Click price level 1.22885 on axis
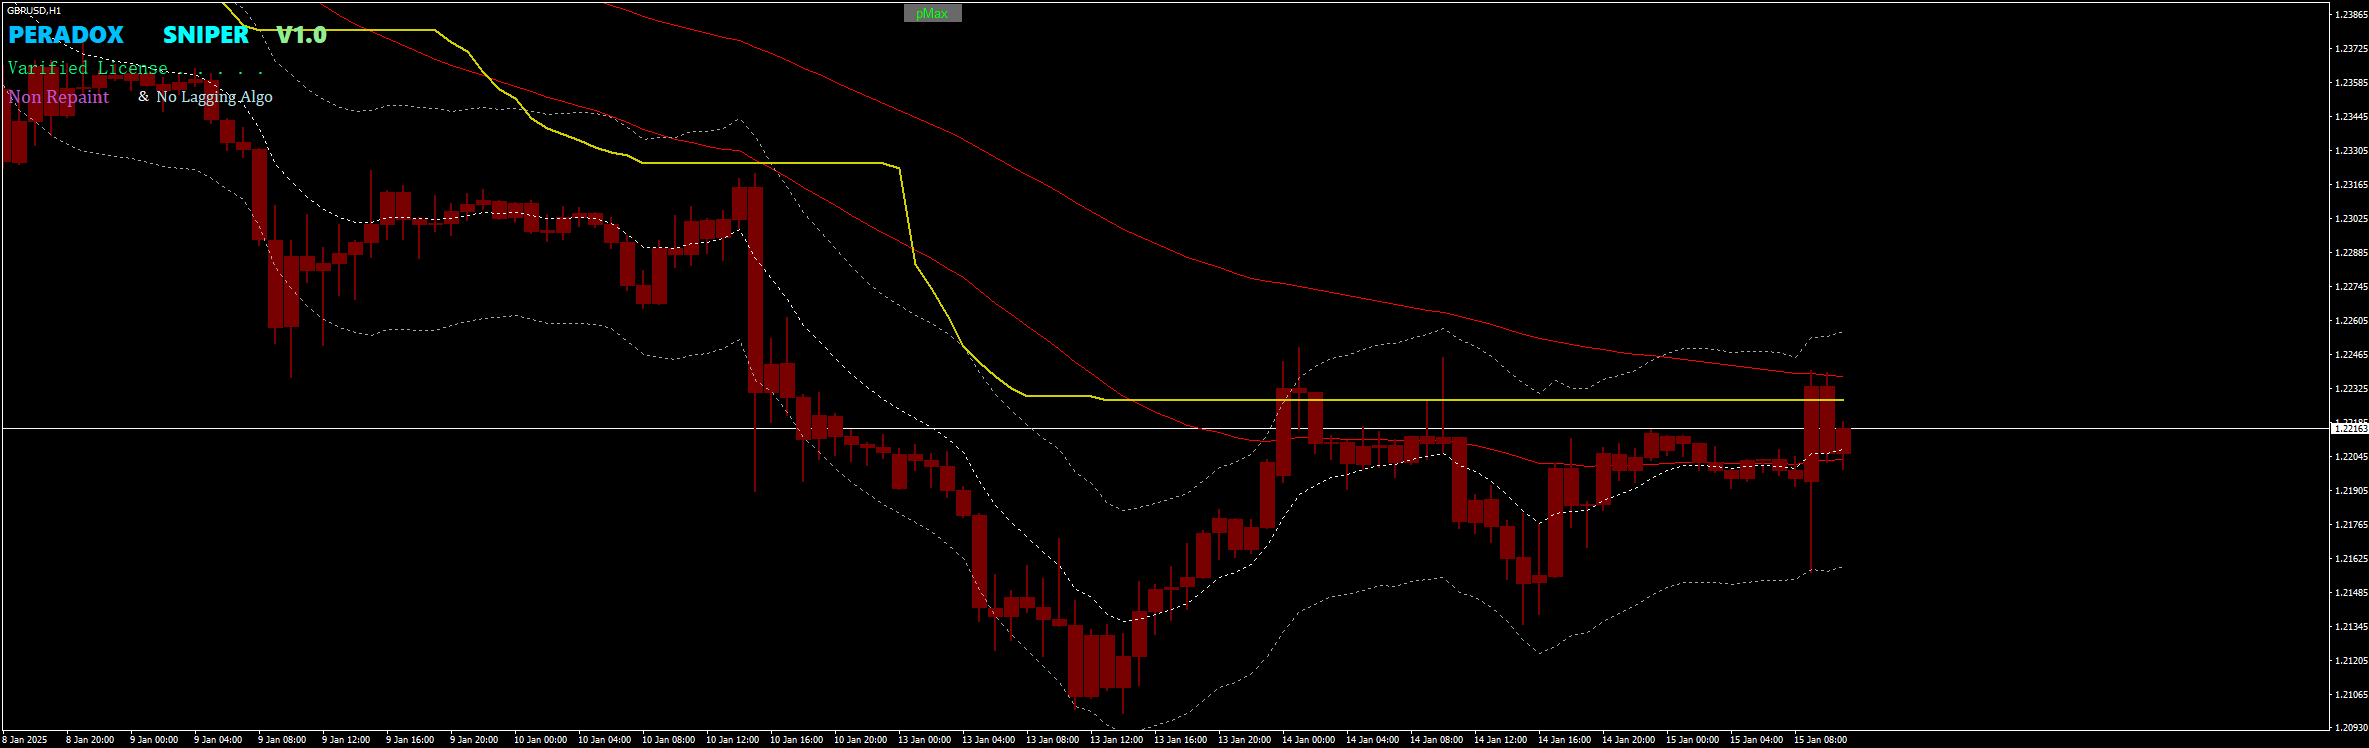This screenshot has height=748, width=2369. pyautogui.click(x=2351, y=252)
